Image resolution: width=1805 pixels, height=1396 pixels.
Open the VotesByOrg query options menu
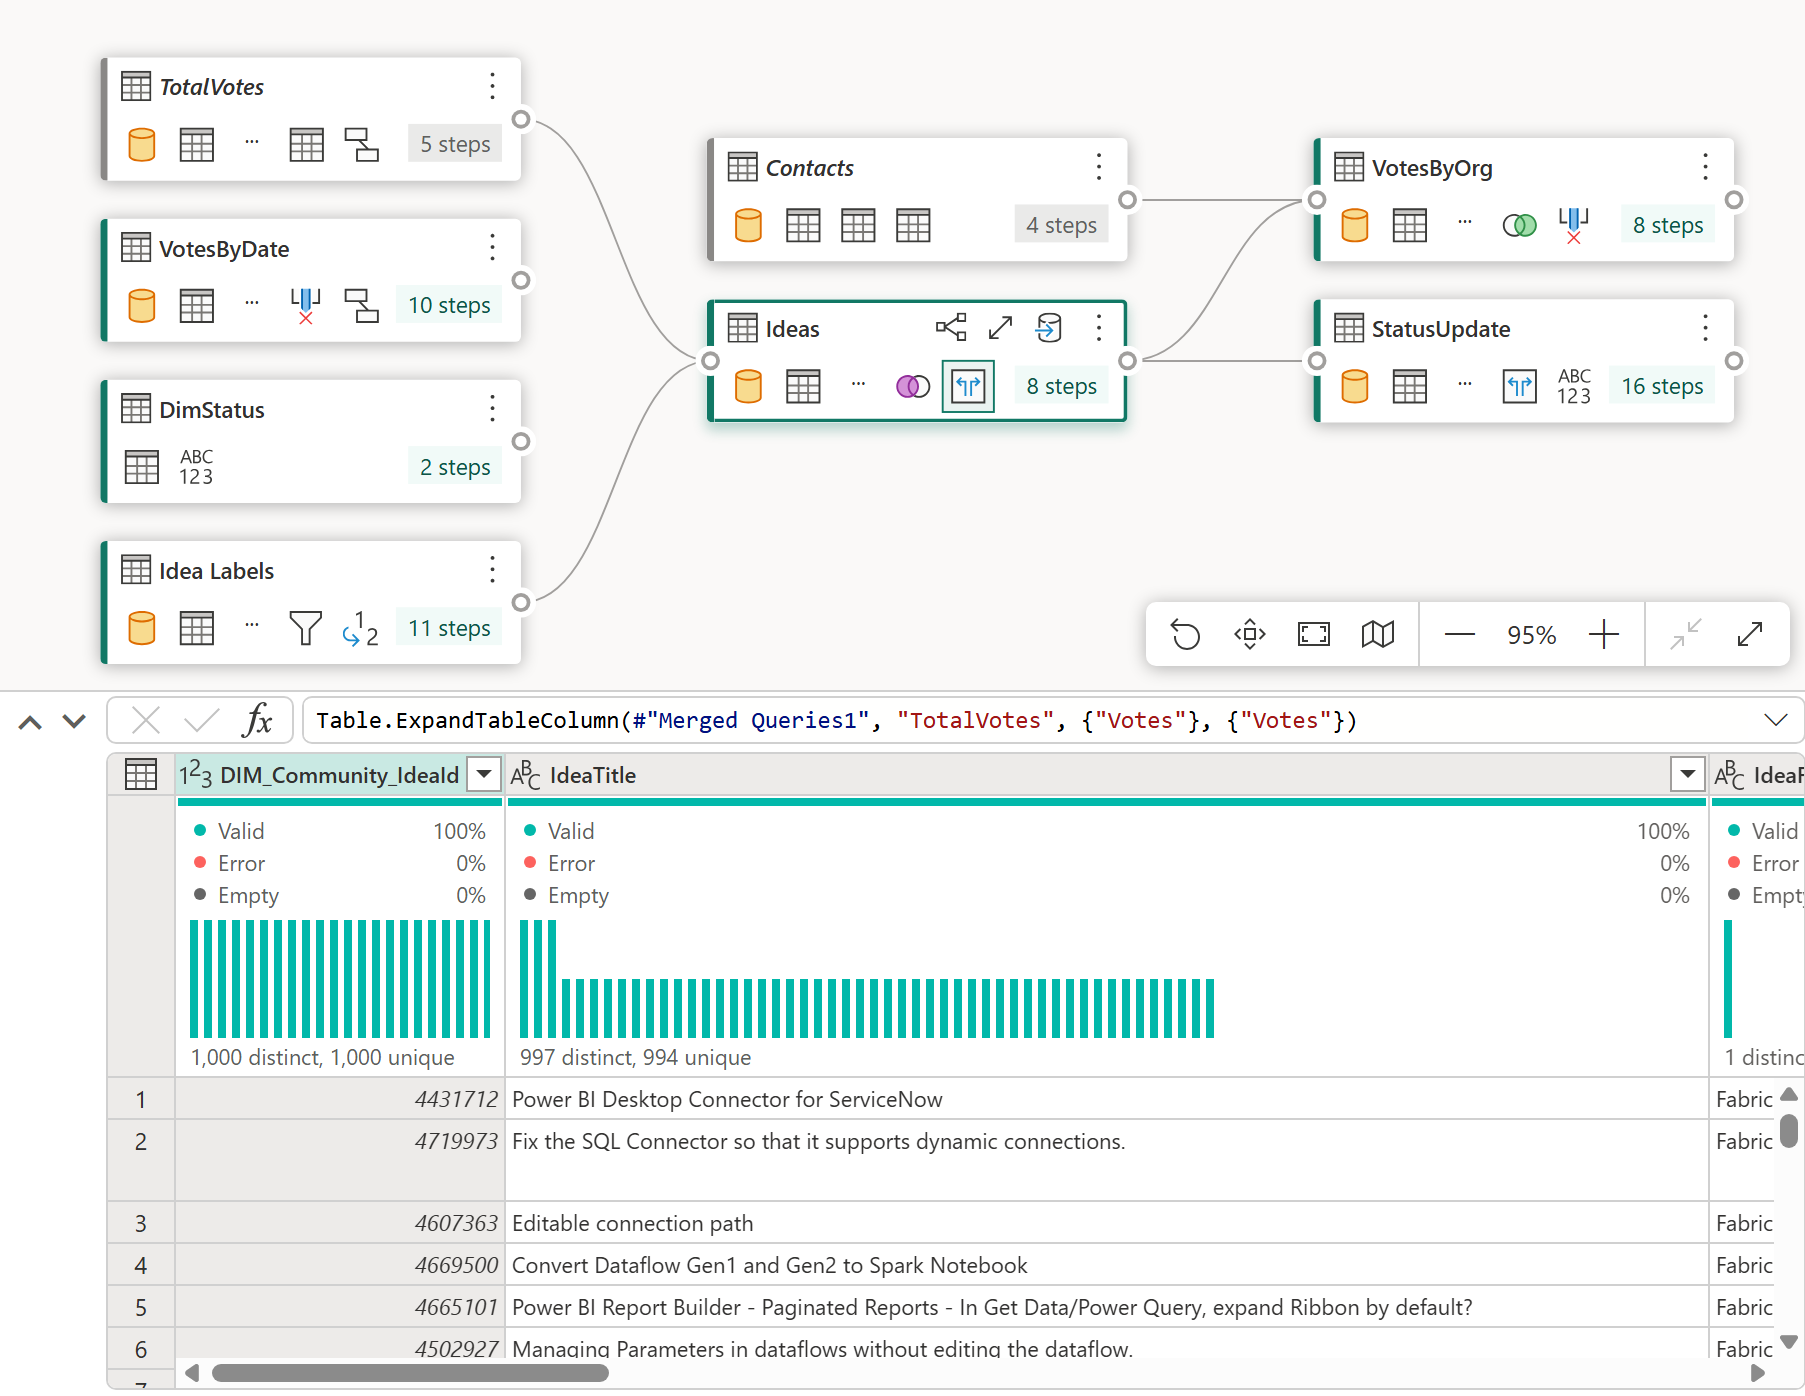coord(1705,167)
